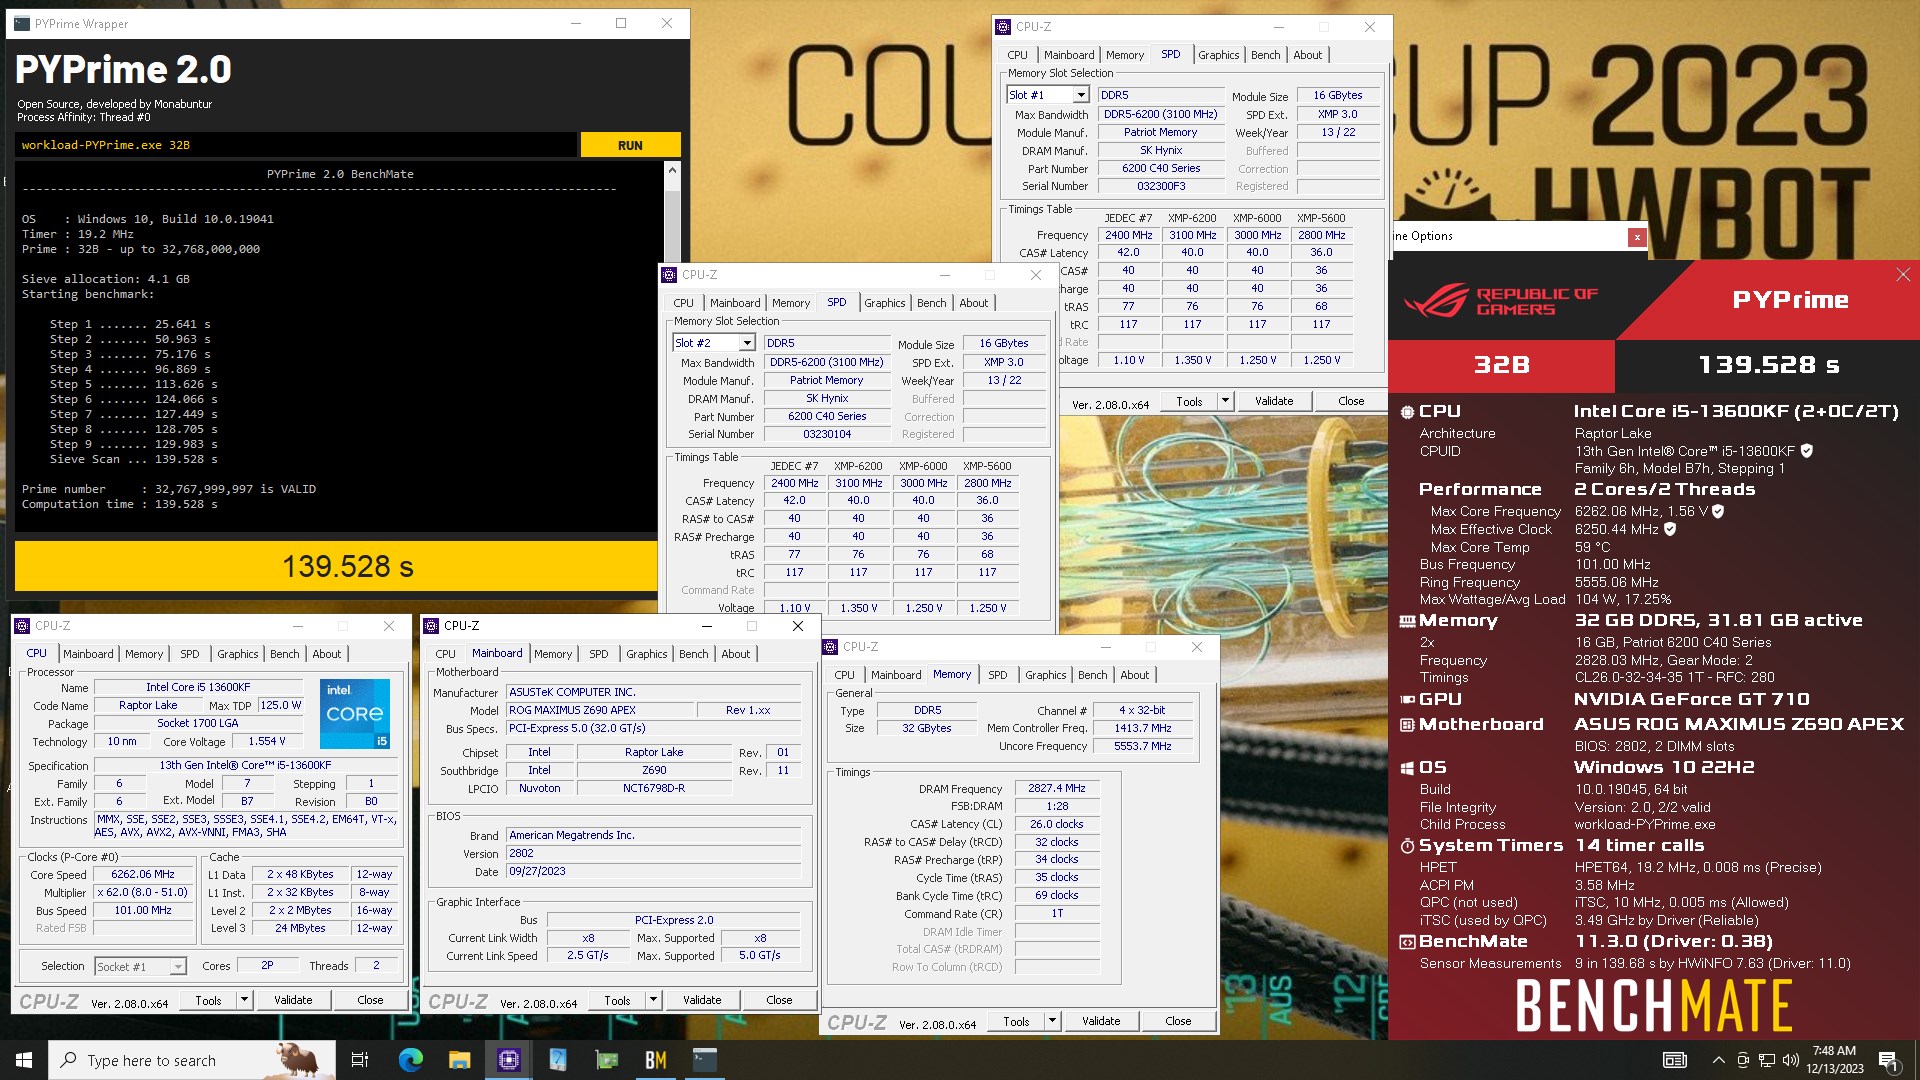This screenshot has width=1920, height=1080.
Task: Open the Socket #1 selection dropdown
Action: 177,967
